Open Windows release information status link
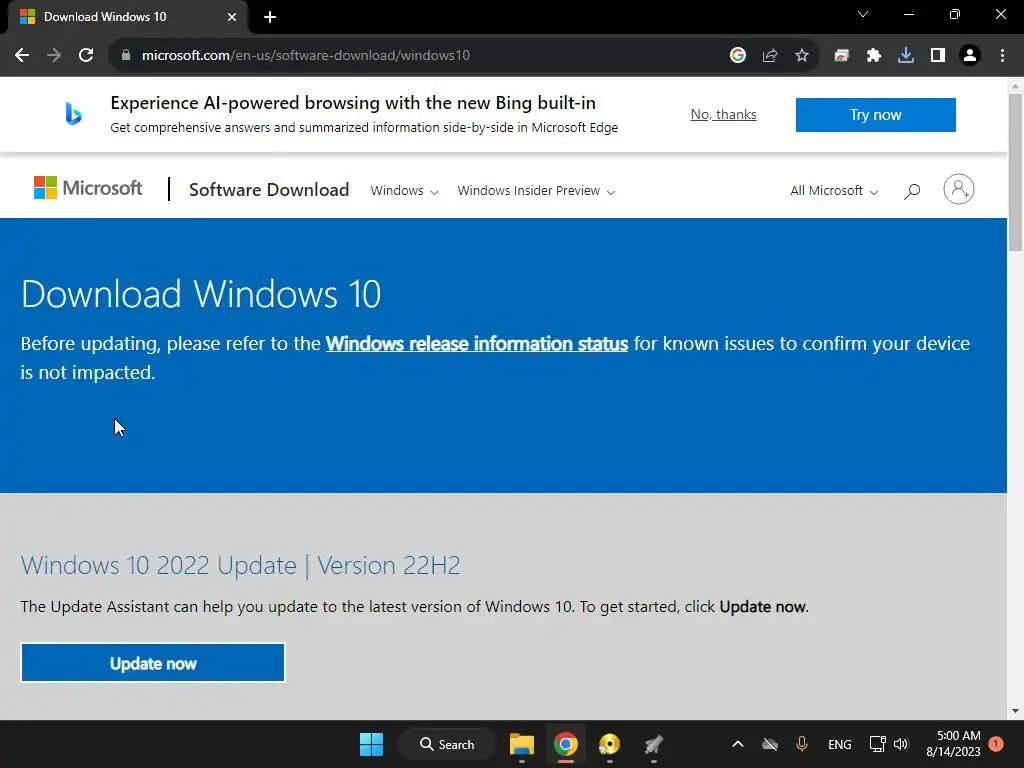 (477, 344)
